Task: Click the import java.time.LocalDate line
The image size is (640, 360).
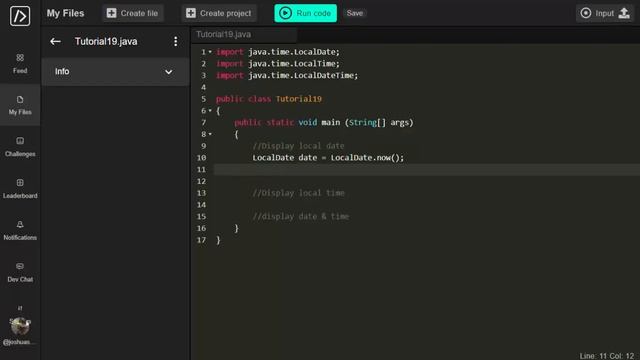Action: [278, 52]
